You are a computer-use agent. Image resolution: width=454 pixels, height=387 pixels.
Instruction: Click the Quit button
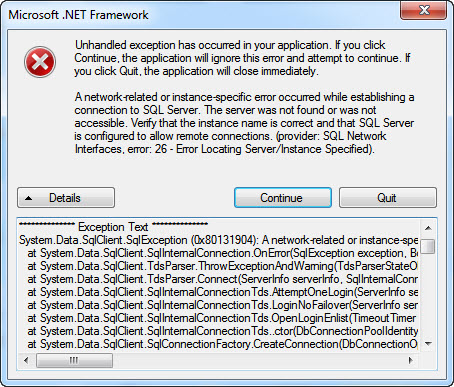click(x=388, y=198)
